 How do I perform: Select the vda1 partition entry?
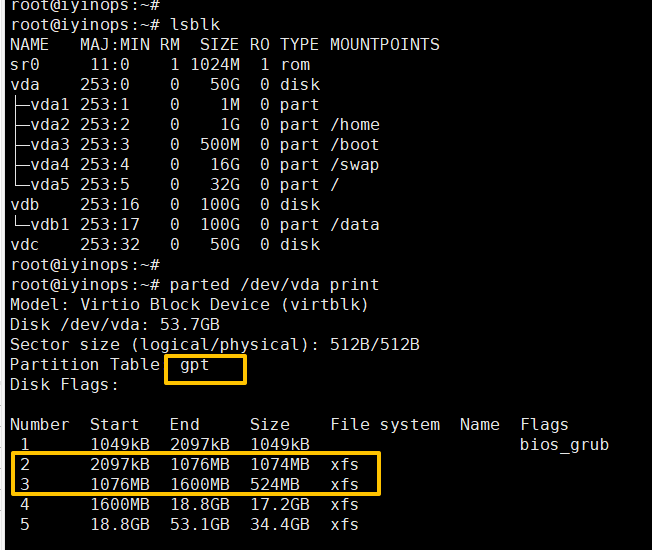coord(50,105)
